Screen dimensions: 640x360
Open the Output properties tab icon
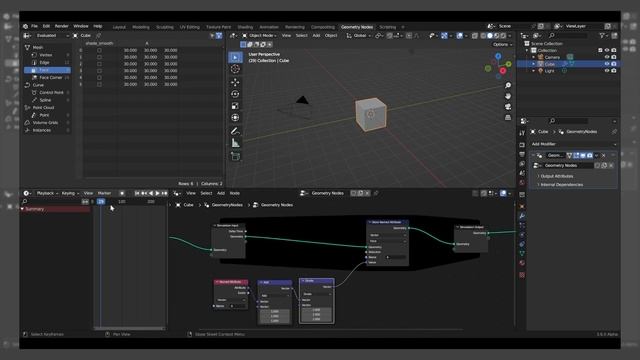pos(522,154)
